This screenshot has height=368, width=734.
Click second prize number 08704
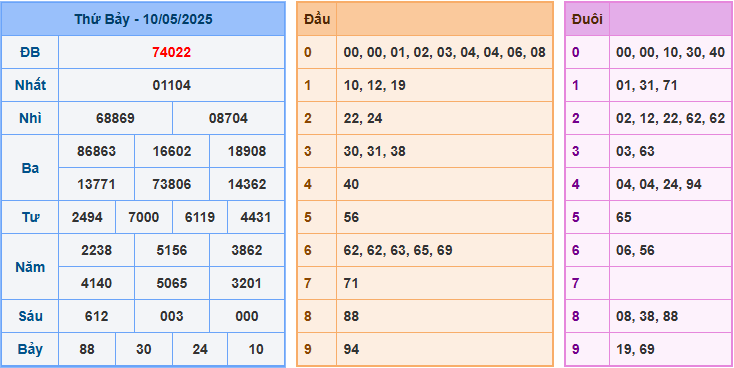[x=228, y=118]
